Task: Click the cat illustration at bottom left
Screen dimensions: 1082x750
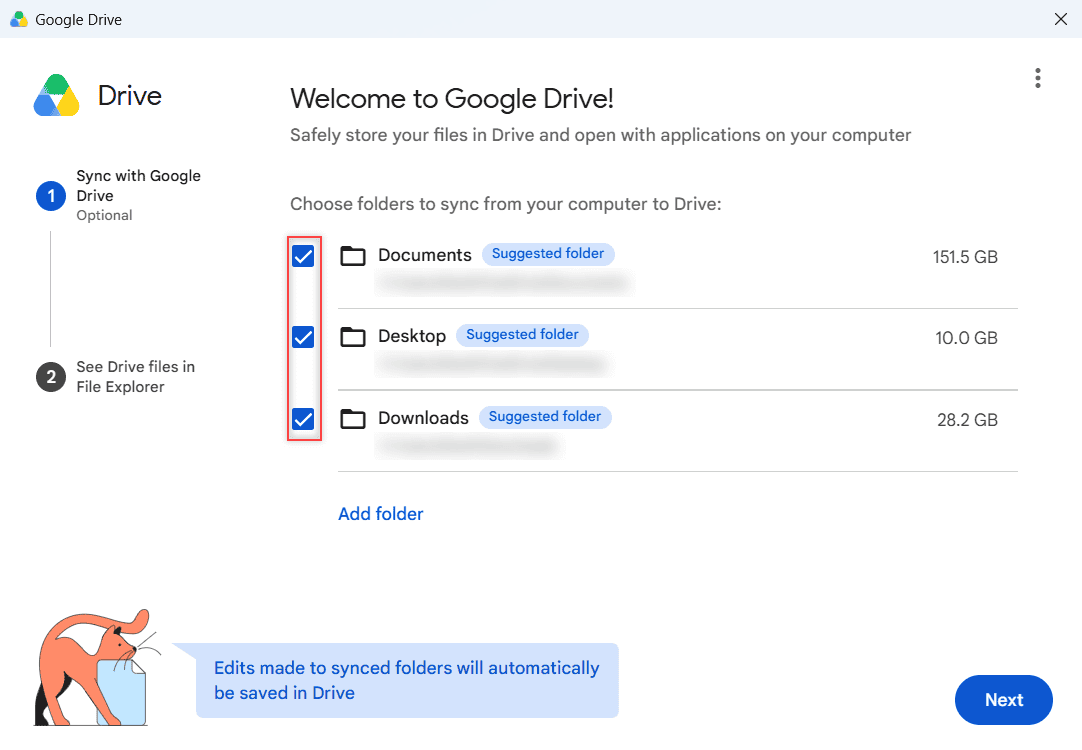Action: click(97, 667)
